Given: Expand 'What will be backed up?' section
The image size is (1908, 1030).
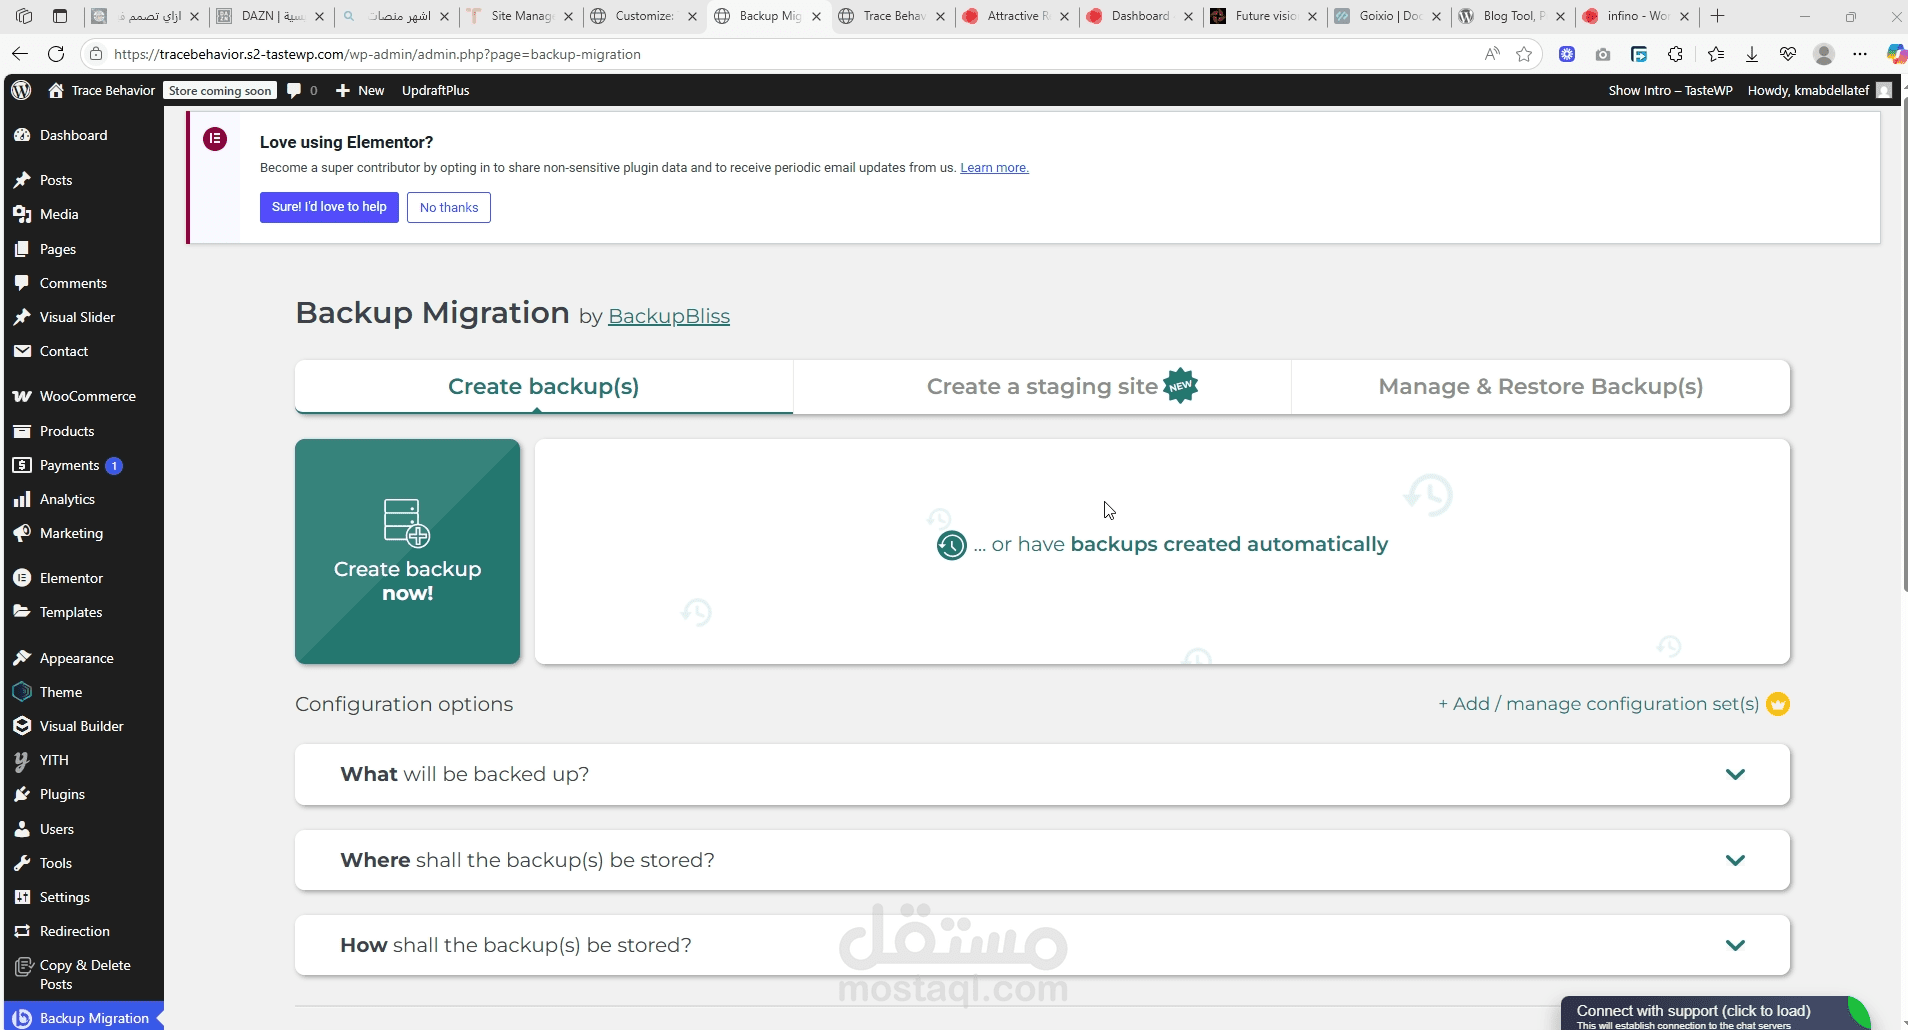Looking at the screenshot, I should pos(1042,774).
